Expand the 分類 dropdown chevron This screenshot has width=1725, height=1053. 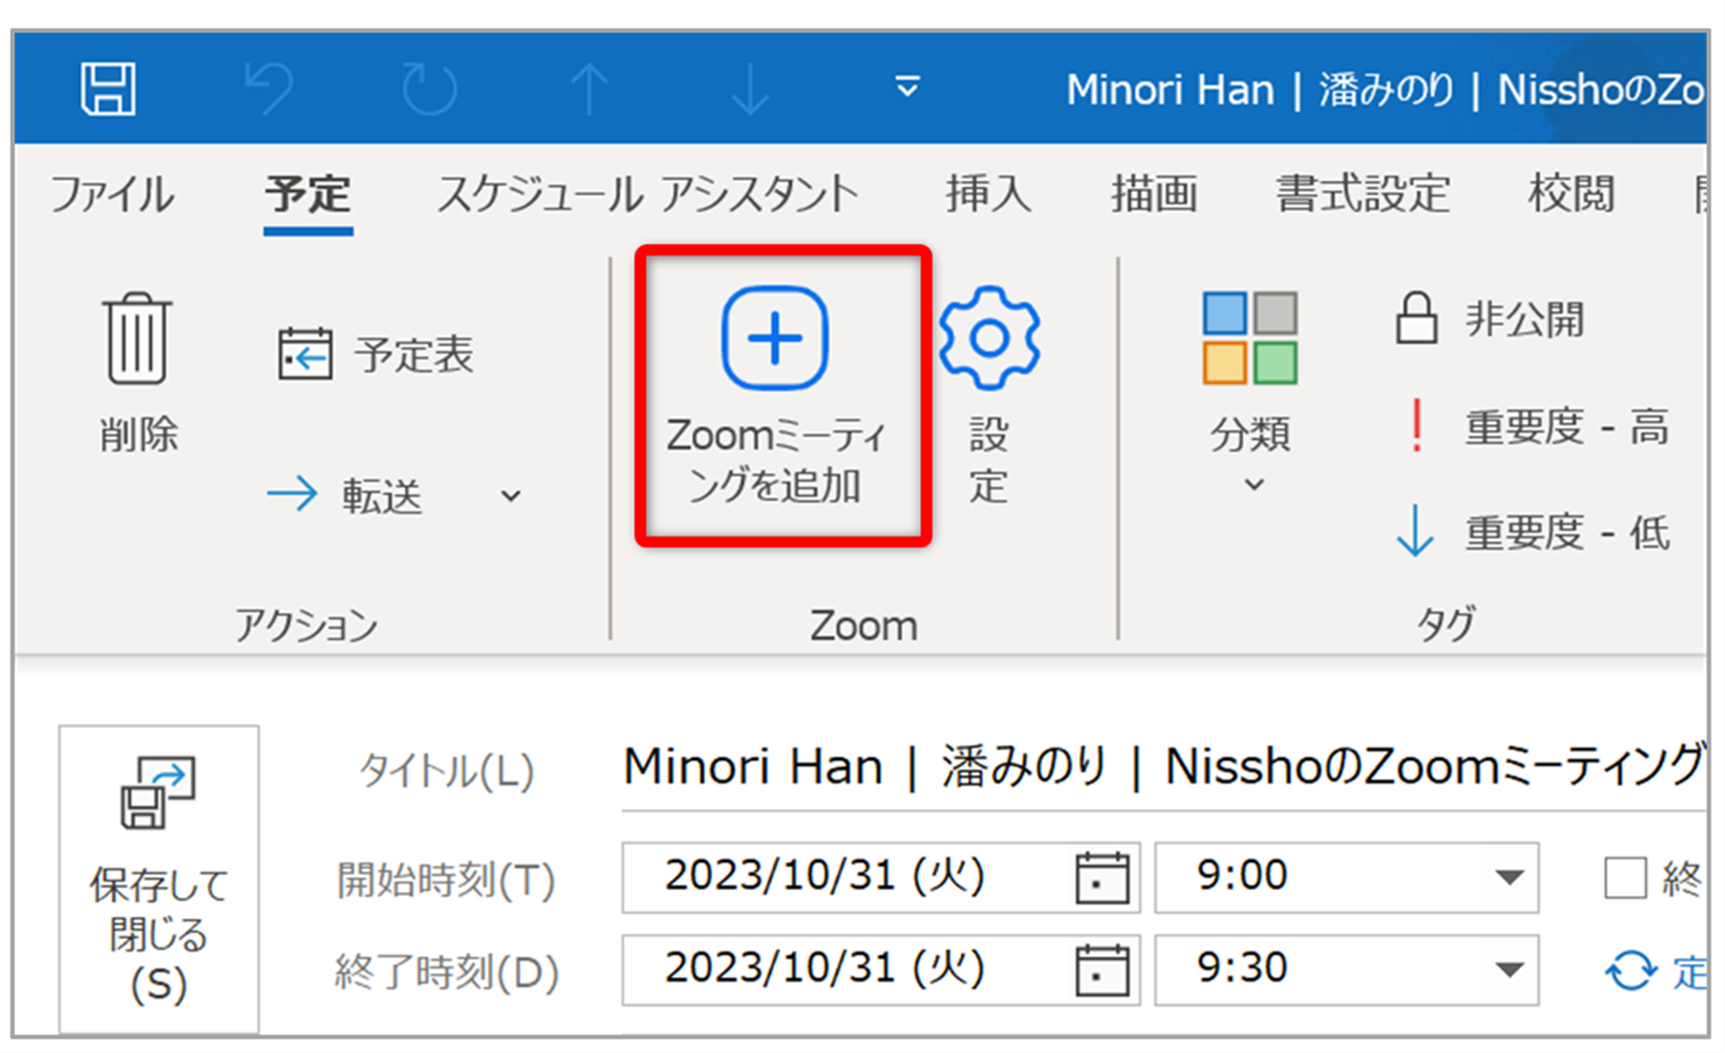(x=1254, y=485)
